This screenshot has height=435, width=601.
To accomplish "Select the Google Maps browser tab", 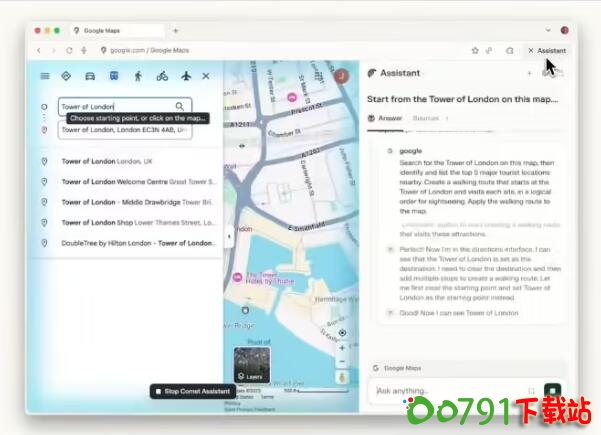I will click(117, 30).
